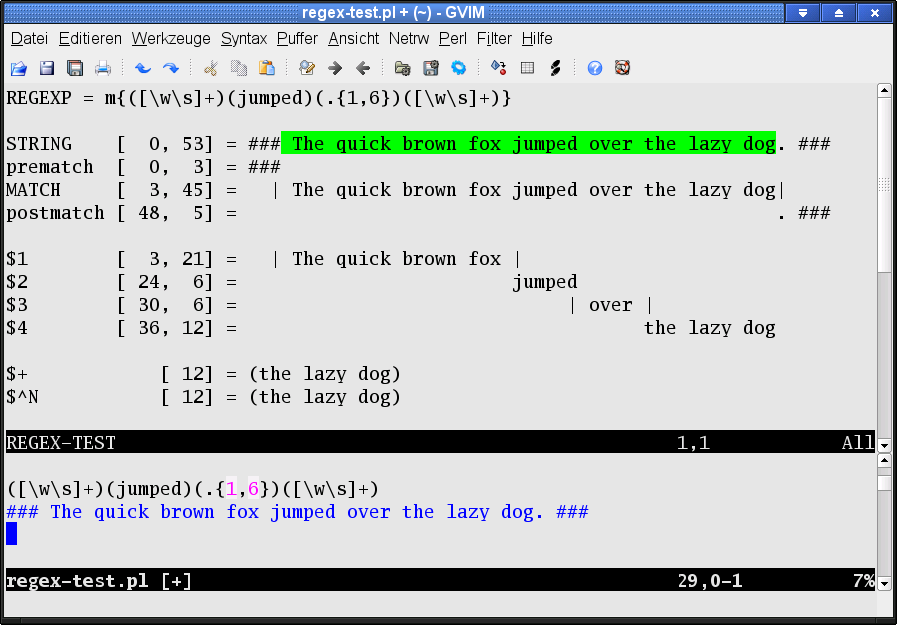This screenshot has height=625, width=897.
Task: Jump to next match with Find Next arrow
Action: pos(334,68)
